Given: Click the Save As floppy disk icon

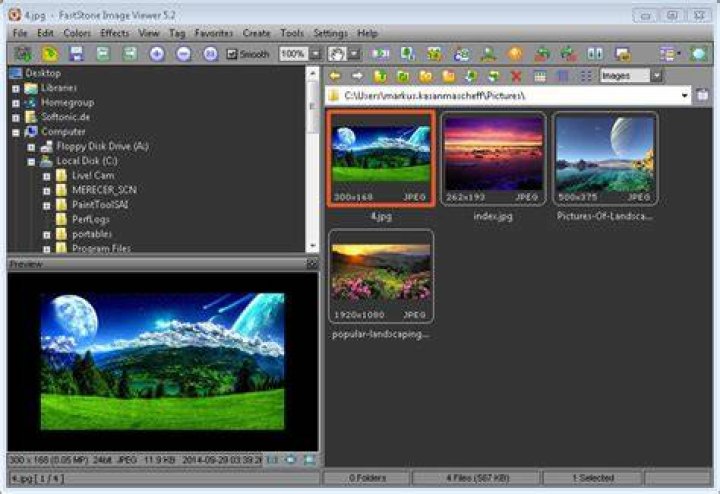Looking at the screenshot, I should click(x=76, y=54).
